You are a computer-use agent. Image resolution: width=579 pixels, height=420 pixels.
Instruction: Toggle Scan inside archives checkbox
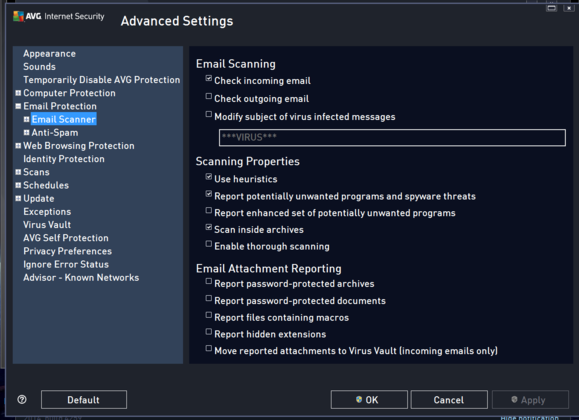tap(209, 227)
